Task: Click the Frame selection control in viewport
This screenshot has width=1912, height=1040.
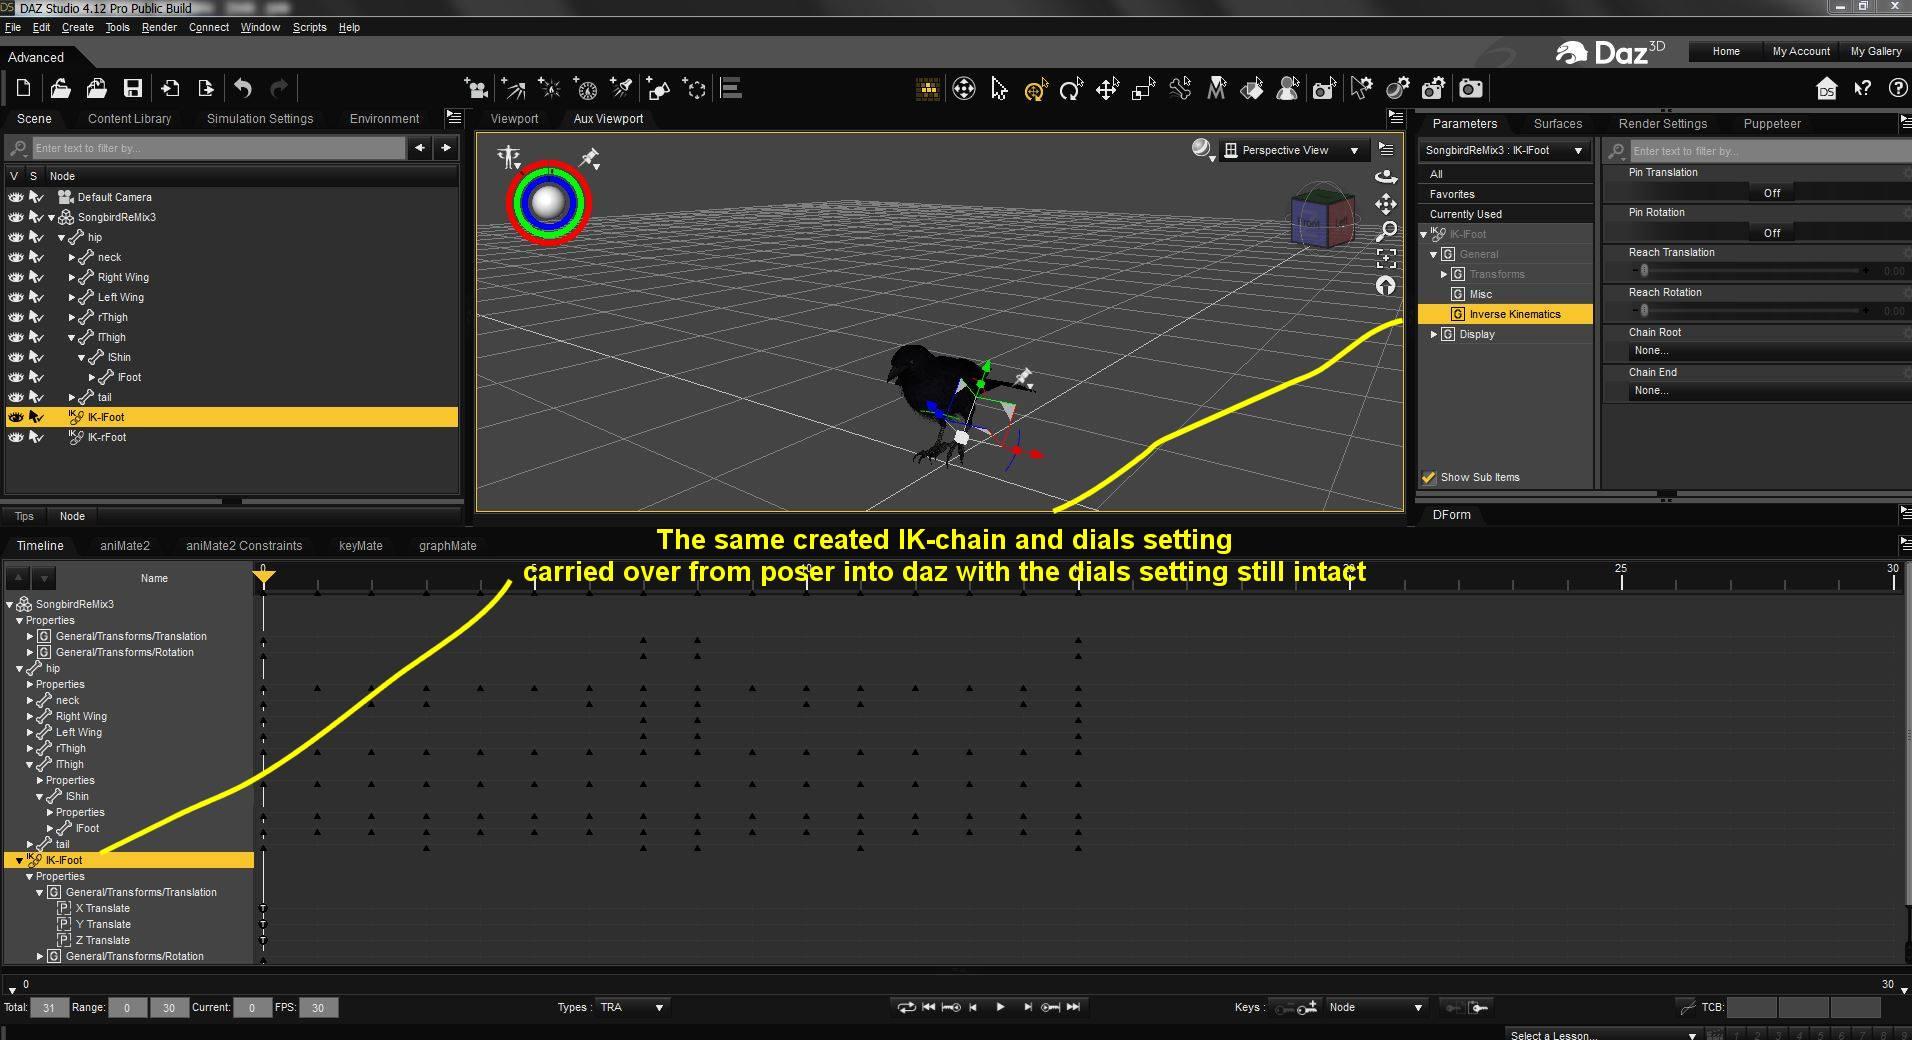Action: (1386, 258)
